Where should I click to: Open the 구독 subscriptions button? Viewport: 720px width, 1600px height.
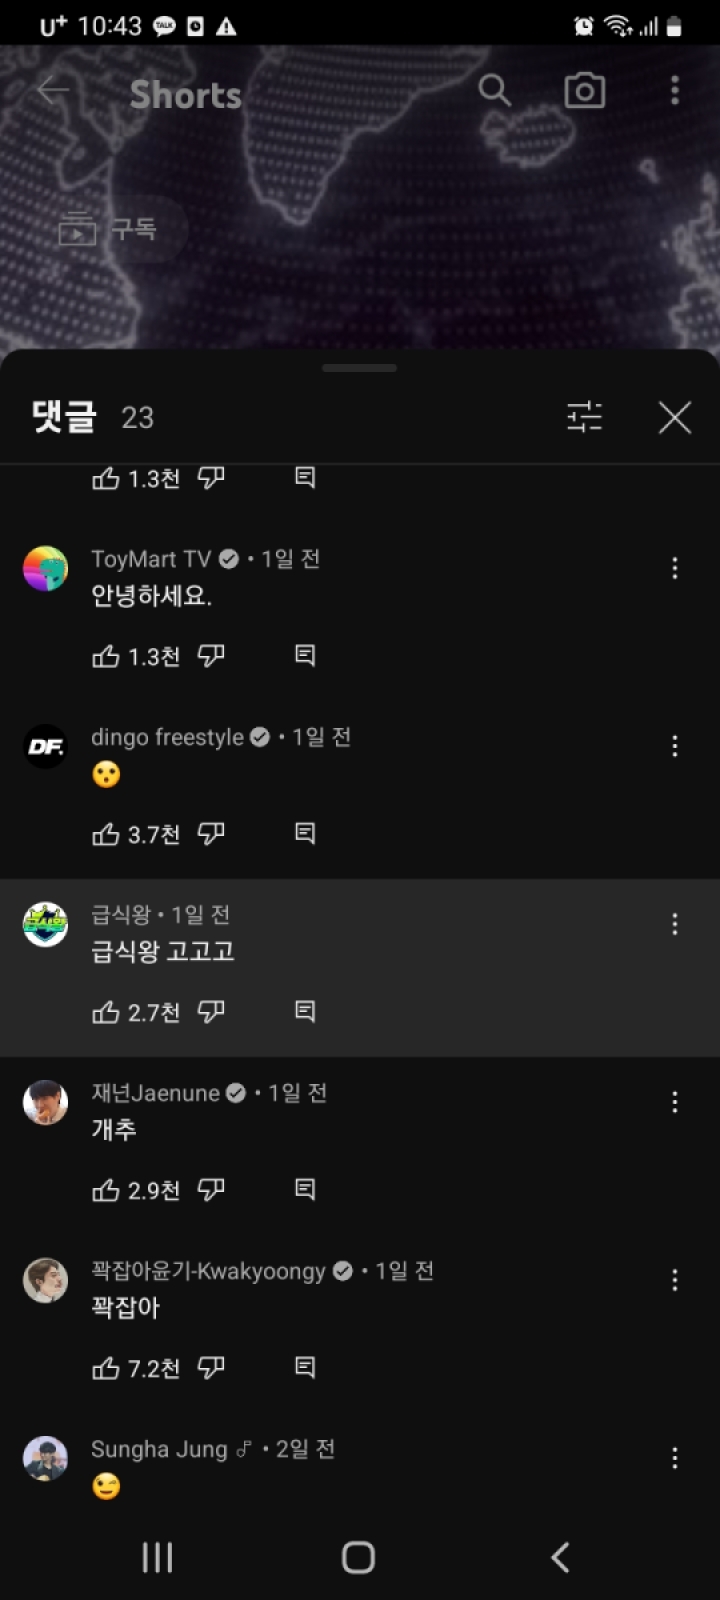(x=110, y=229)
